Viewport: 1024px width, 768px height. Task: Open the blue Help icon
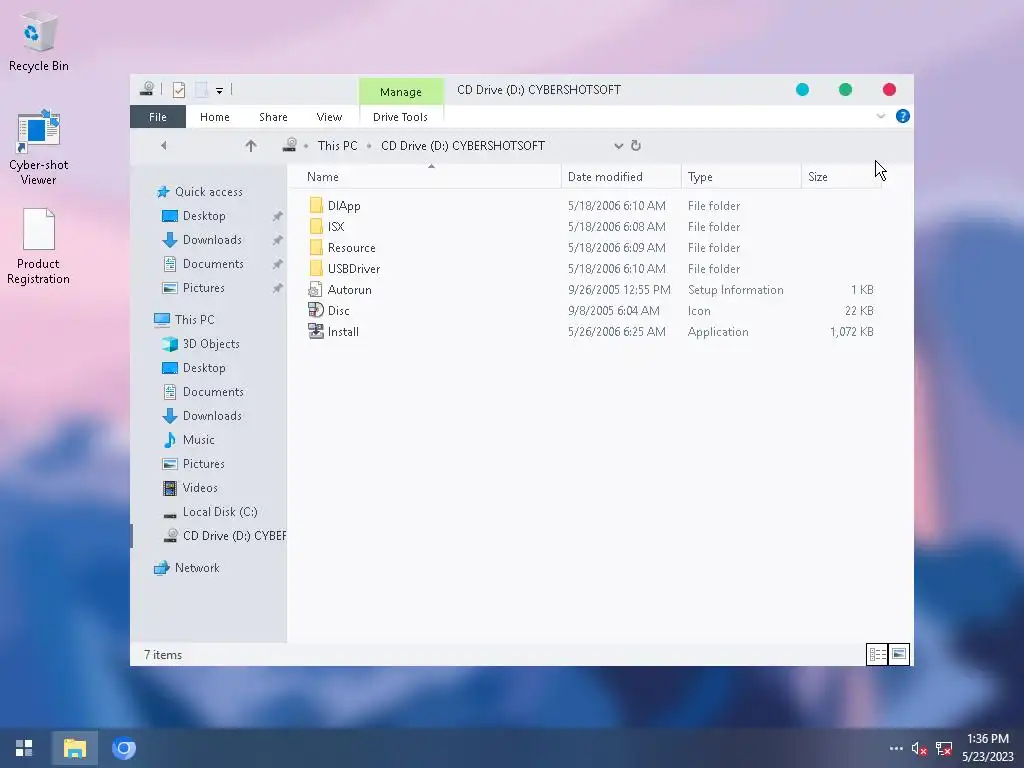903,116
